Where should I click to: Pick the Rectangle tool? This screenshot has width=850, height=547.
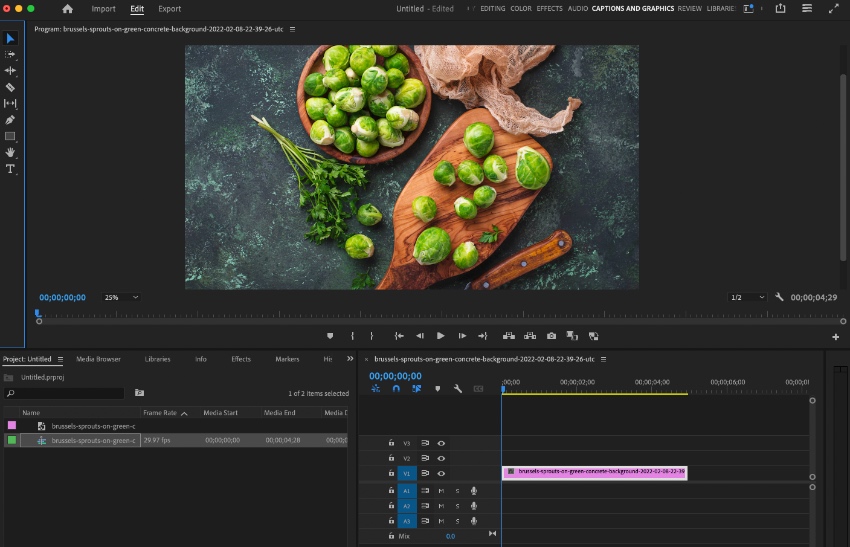coord(10,136)
